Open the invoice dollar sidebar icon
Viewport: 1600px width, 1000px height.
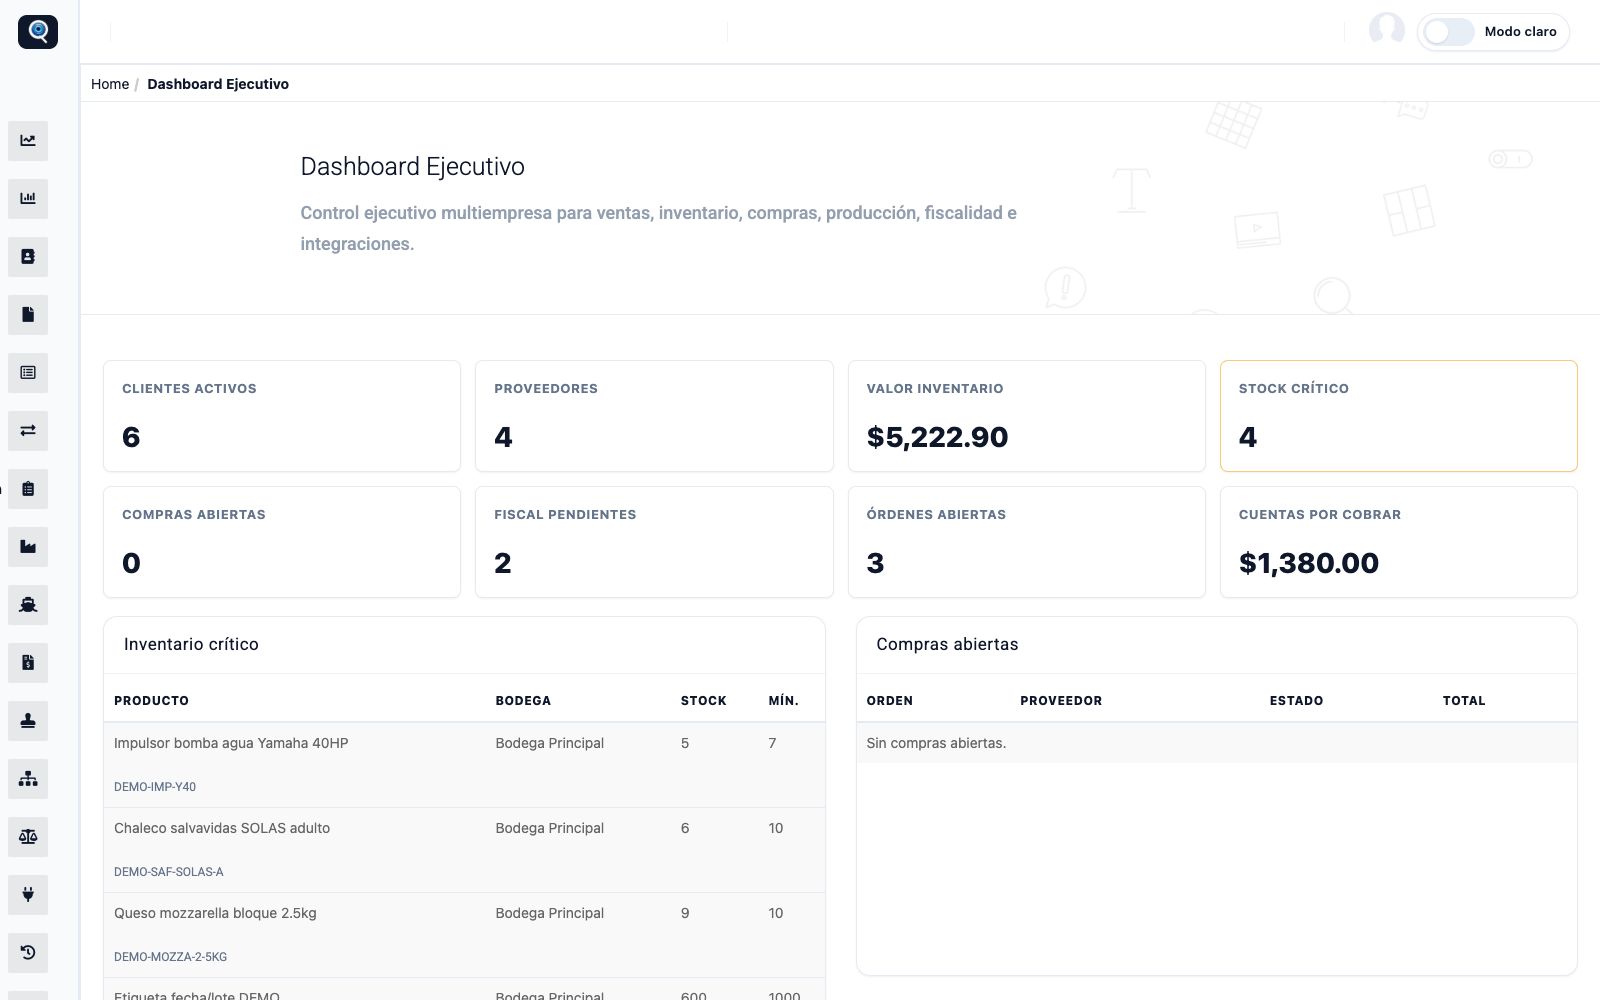[x=28, y=663]
